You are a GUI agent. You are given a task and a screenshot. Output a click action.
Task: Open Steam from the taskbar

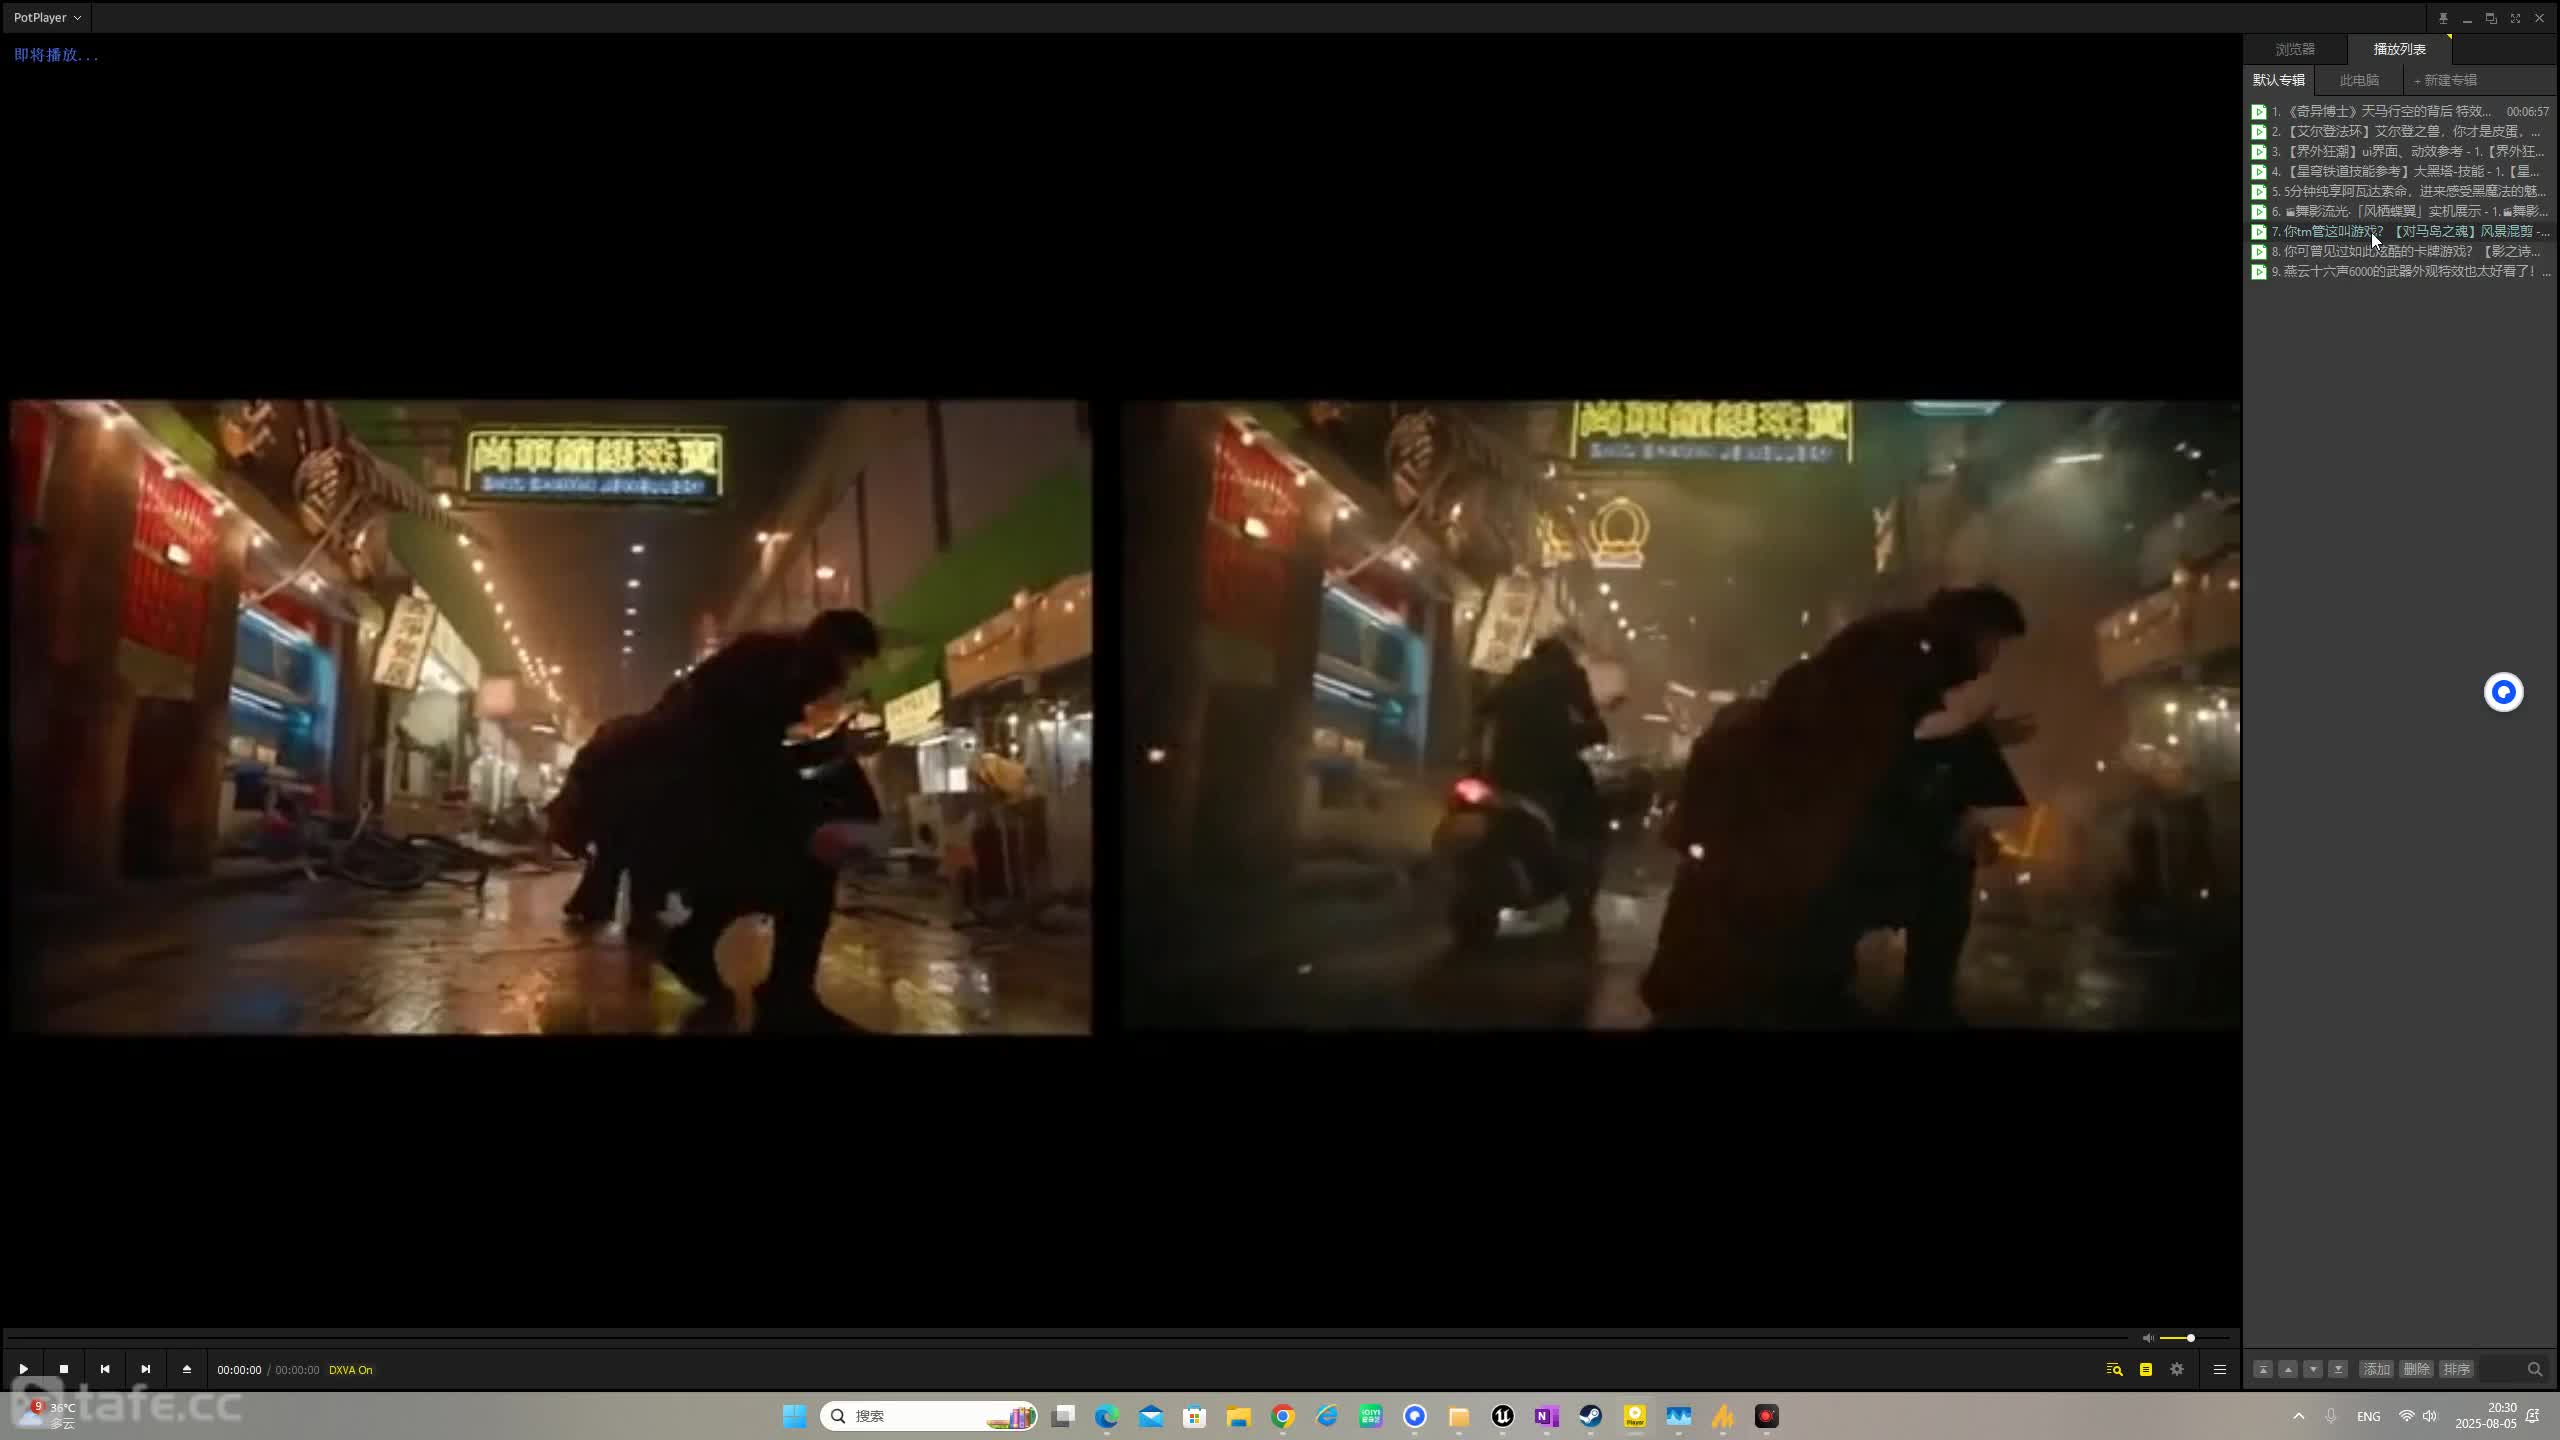[1591, 1416]
